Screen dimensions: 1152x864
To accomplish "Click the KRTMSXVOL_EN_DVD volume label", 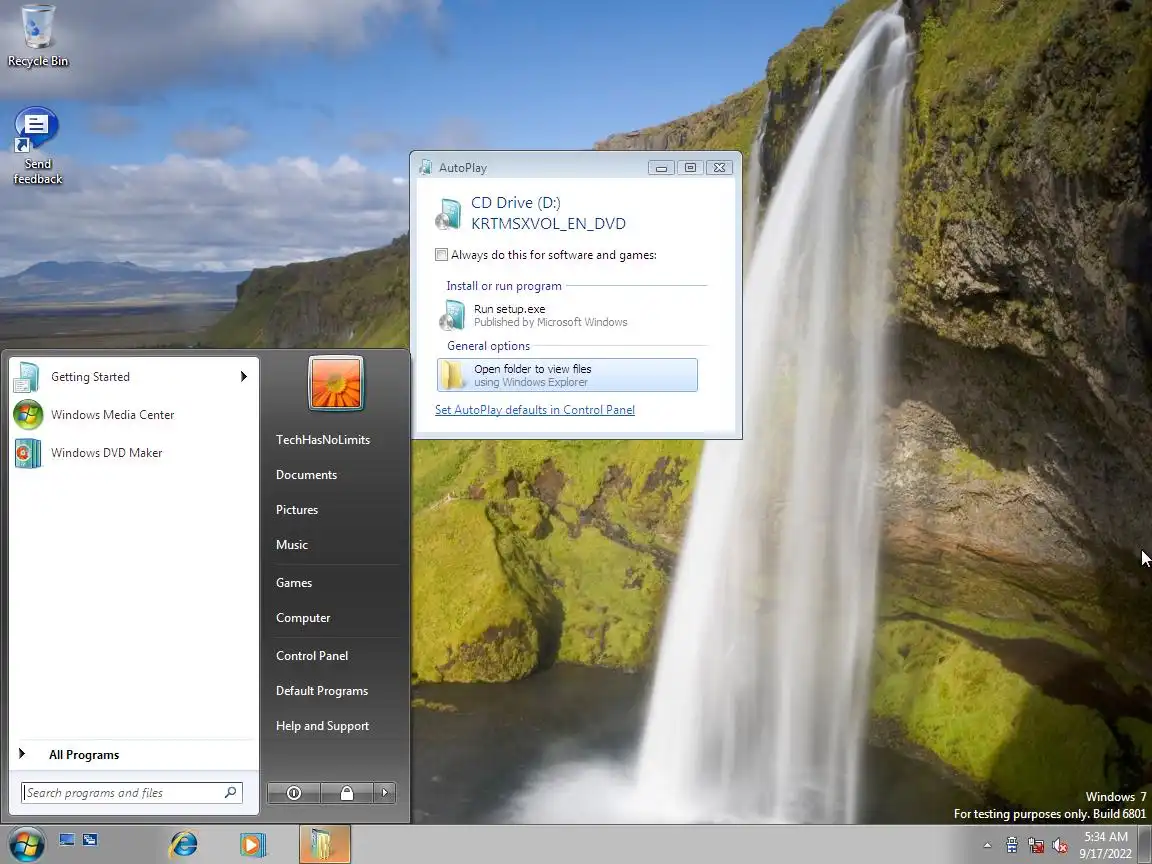I will tap(548, 223).
